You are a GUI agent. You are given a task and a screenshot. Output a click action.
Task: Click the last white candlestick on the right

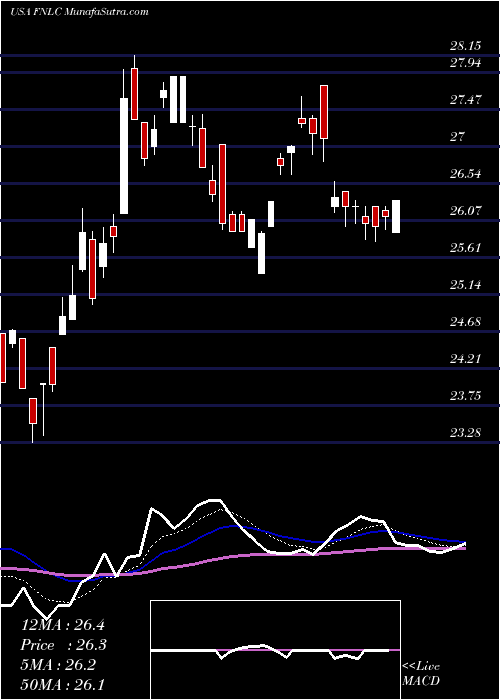click(396, 217)
